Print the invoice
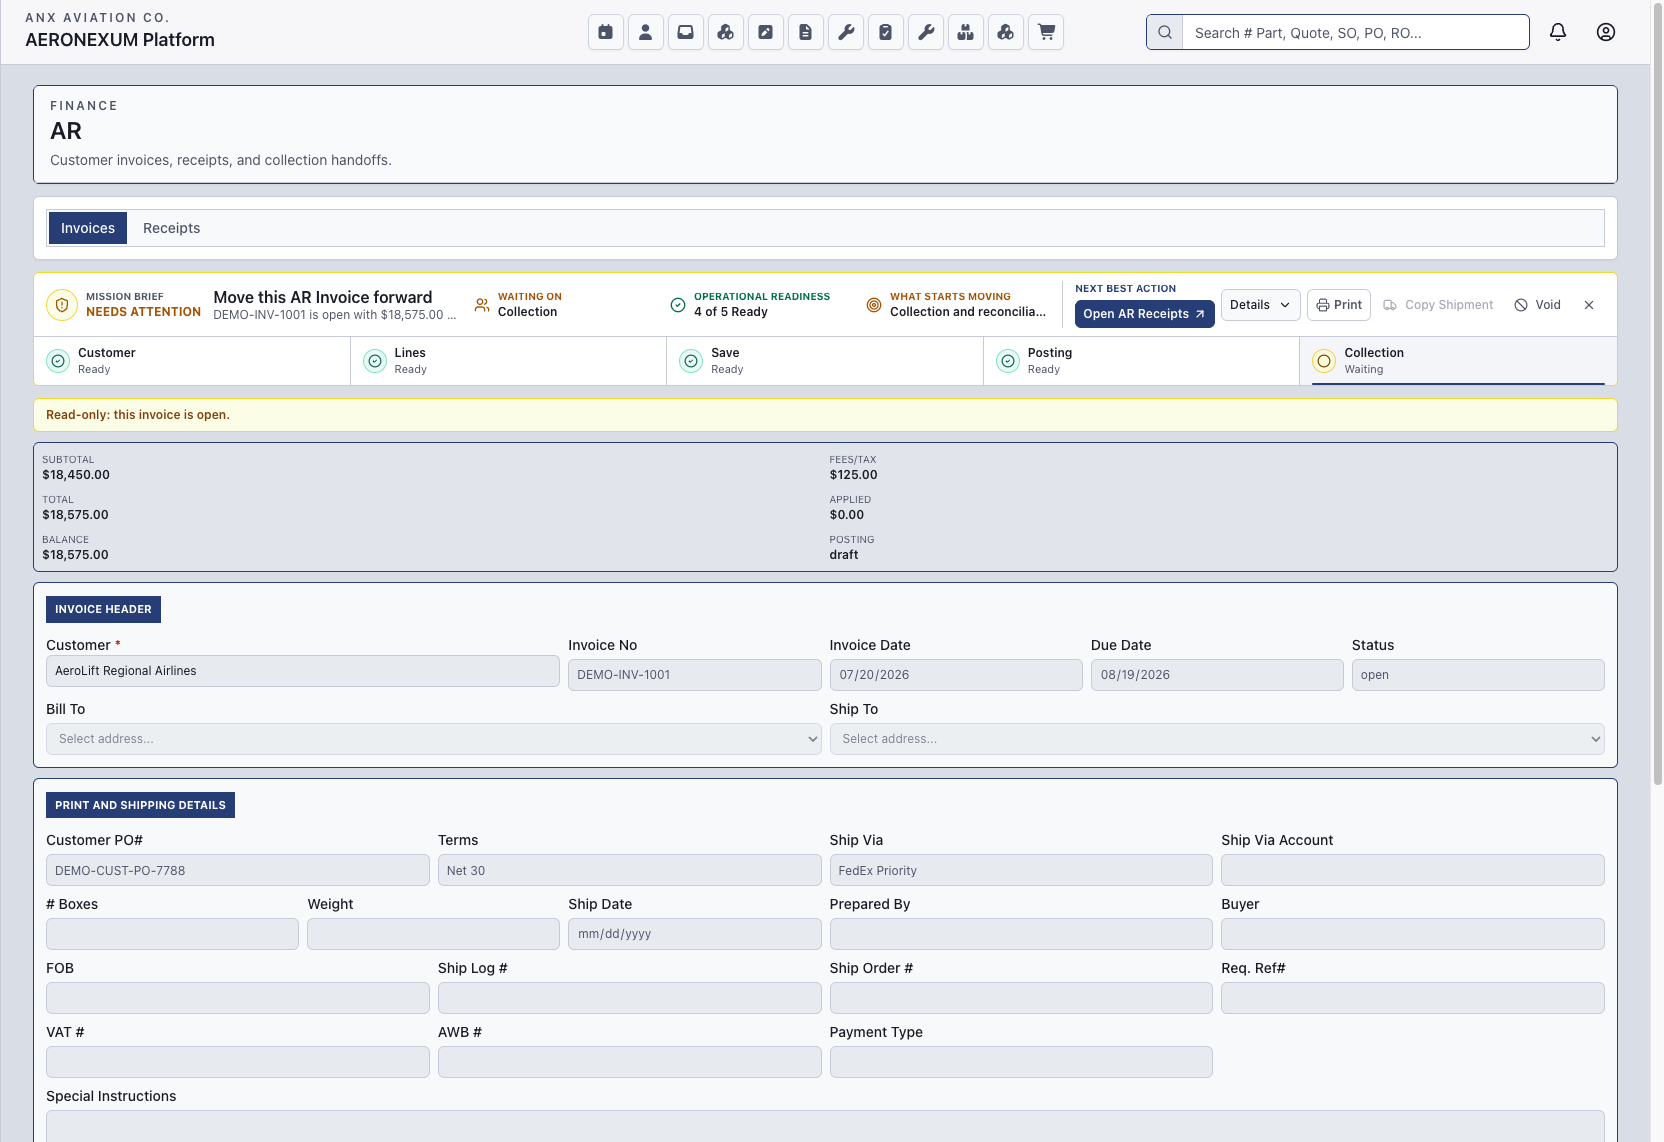Screen dimensions: 1664x1142 coord(1339,305)
